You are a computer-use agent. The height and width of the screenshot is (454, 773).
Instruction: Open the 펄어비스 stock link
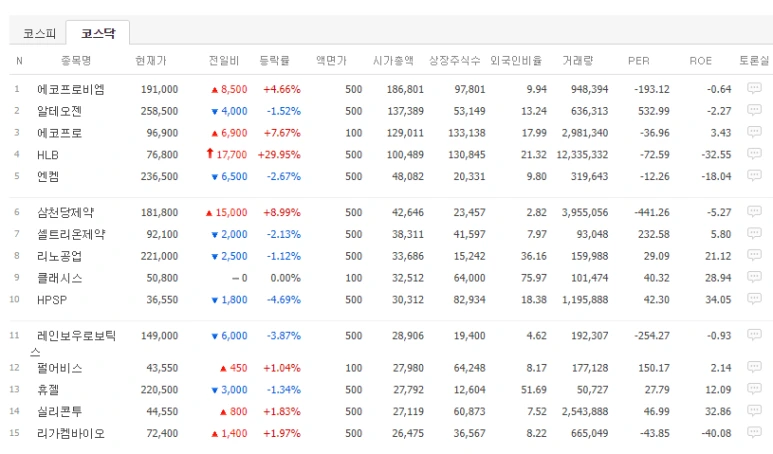[59, 368]
